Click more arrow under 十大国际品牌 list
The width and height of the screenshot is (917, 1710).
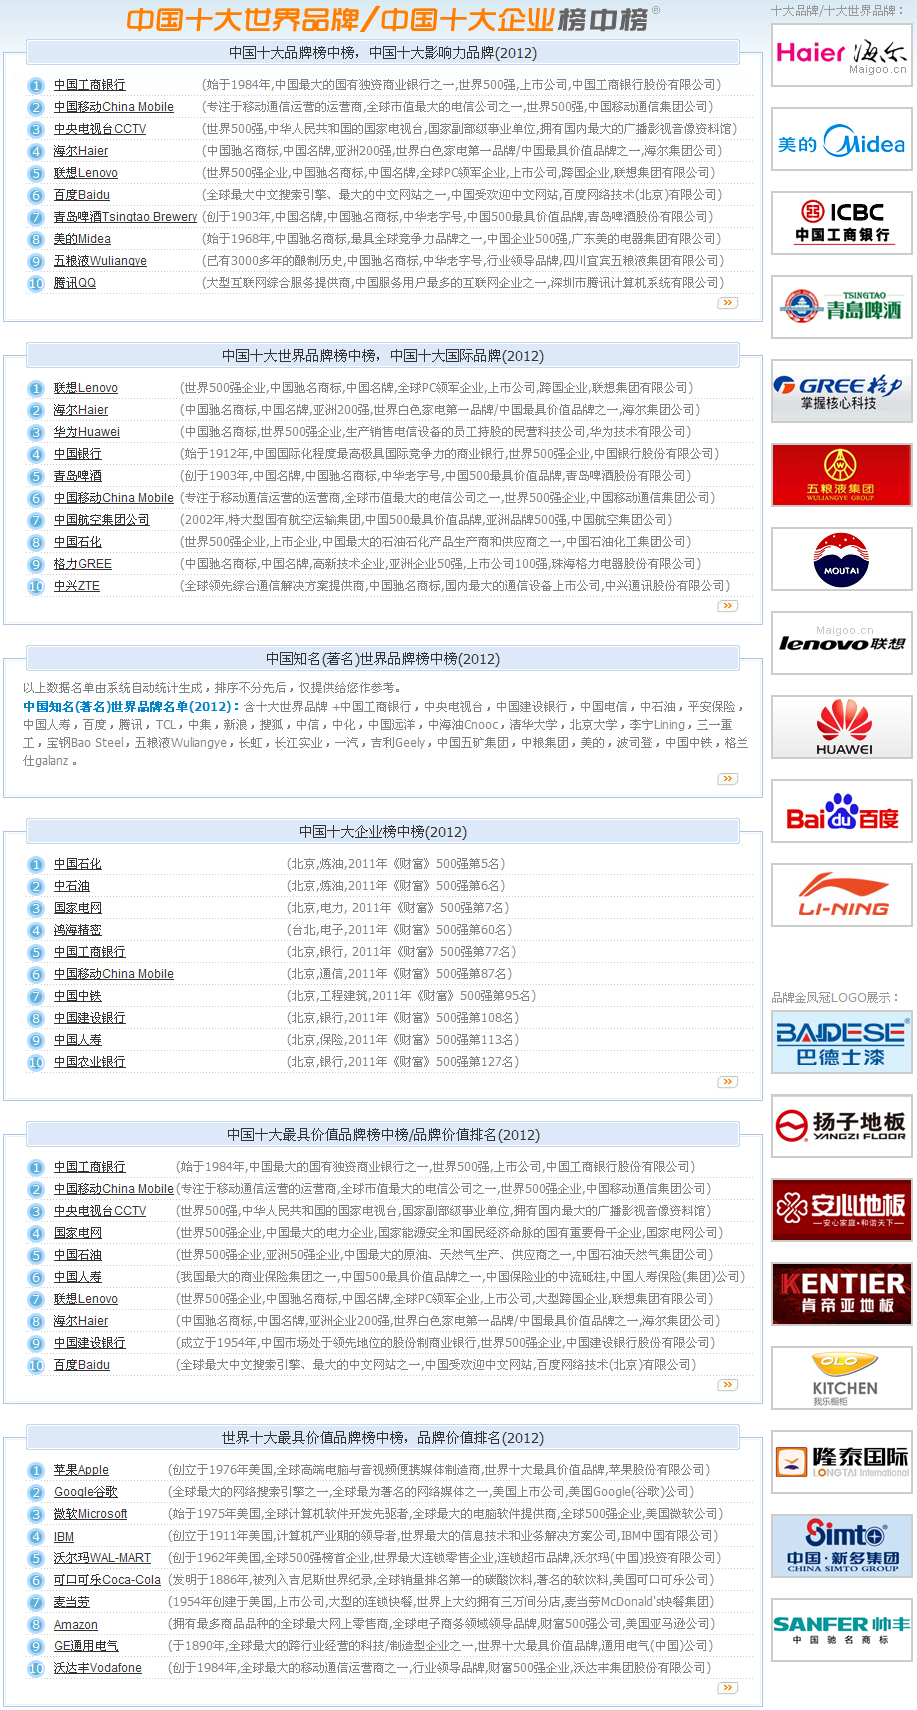(728, 605)
